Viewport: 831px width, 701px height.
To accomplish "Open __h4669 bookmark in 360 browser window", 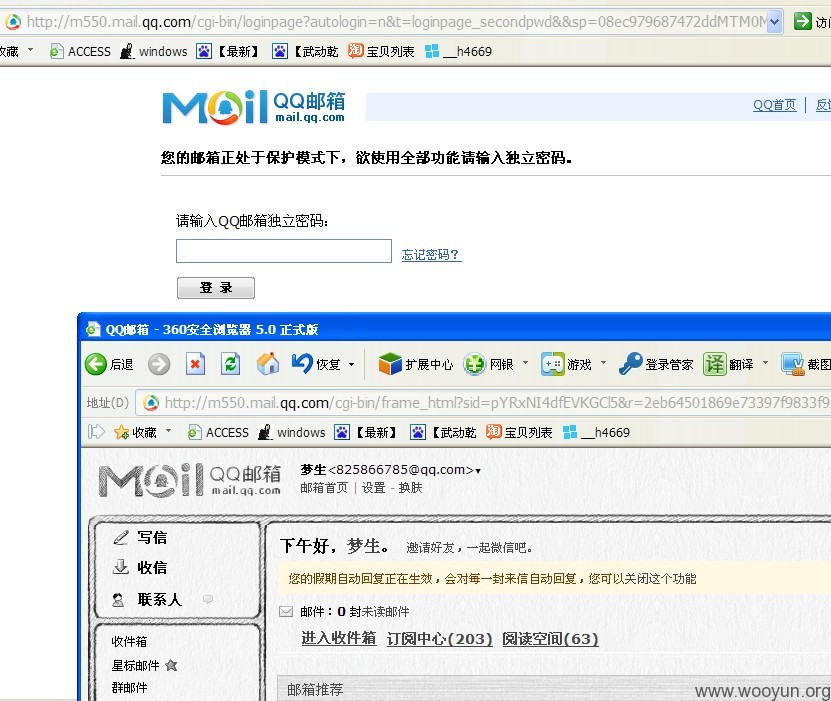I will click(596, 432).
